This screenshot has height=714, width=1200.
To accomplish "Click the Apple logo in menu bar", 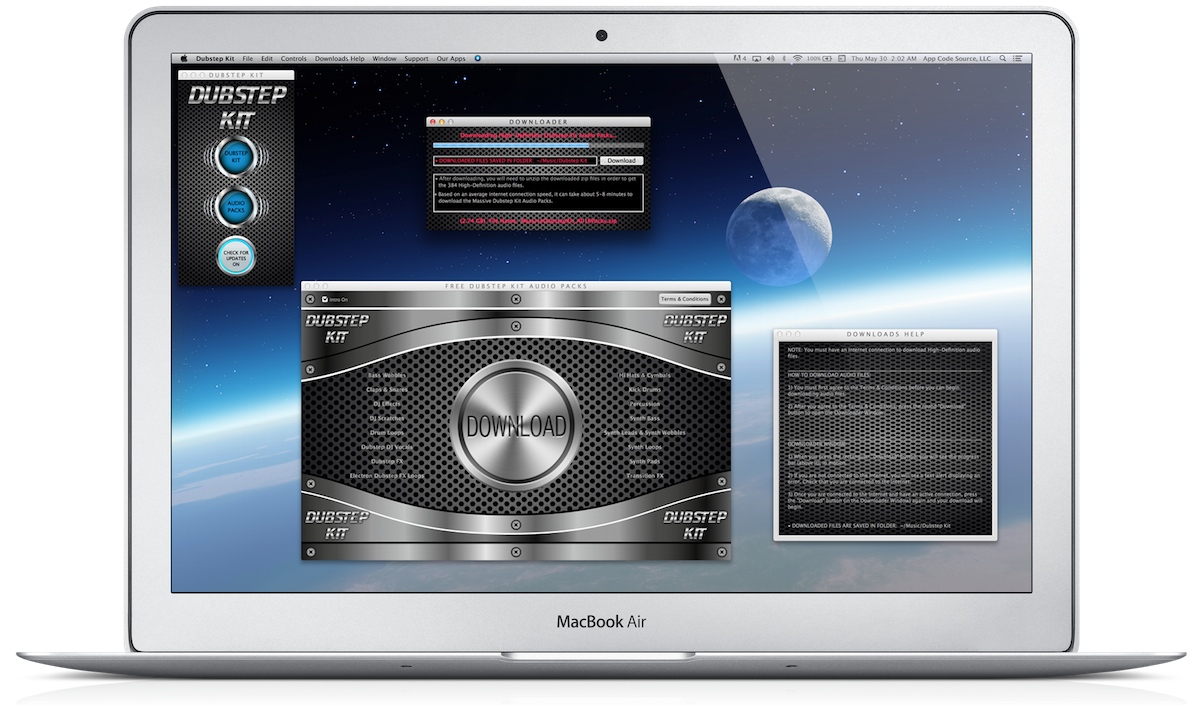I will (184, 59).
